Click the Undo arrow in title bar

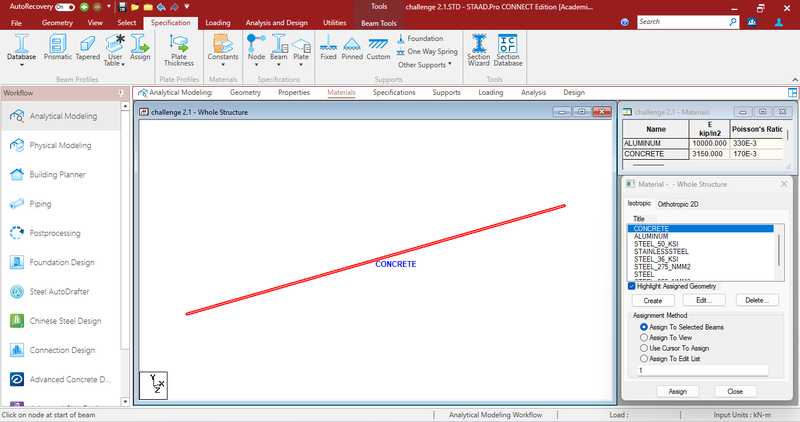tap(161, 7)
